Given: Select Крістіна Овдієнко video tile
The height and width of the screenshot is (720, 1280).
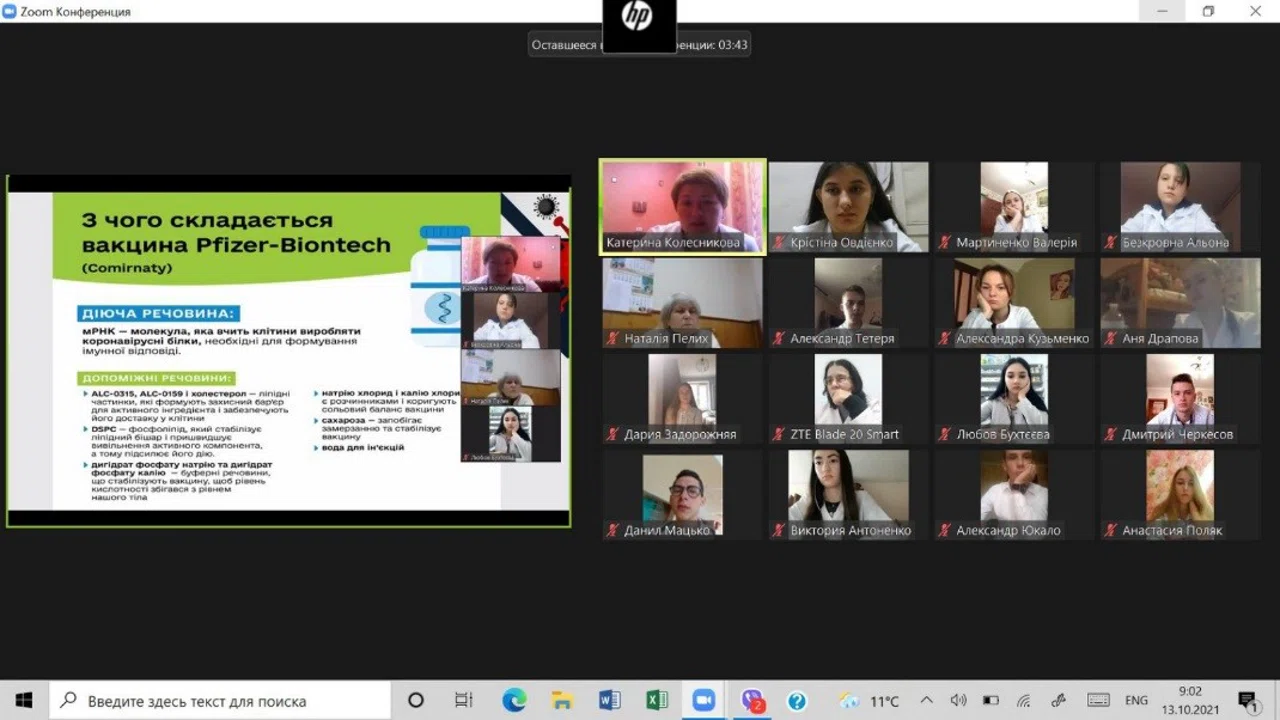Looking at the screenshot, I should [x=848, y=207].
